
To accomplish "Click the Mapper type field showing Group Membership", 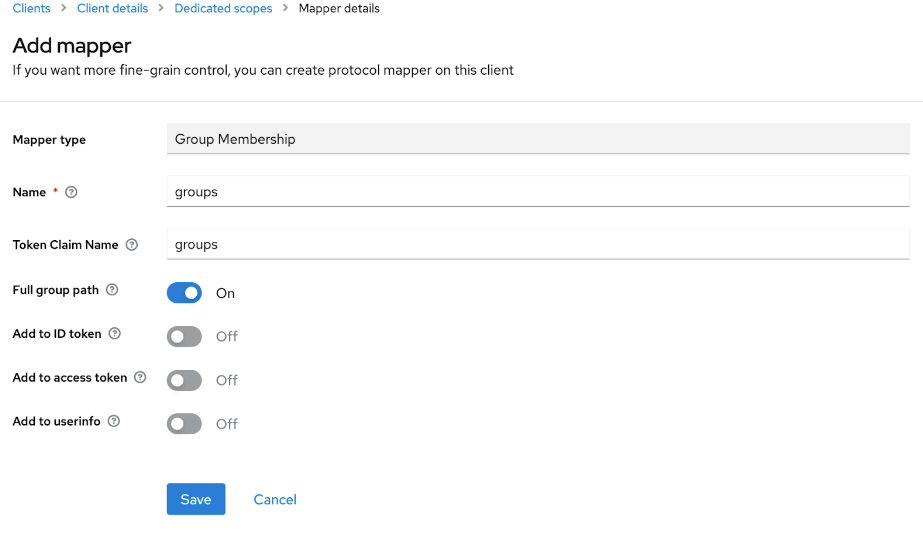I will click(x=538, y=139).
